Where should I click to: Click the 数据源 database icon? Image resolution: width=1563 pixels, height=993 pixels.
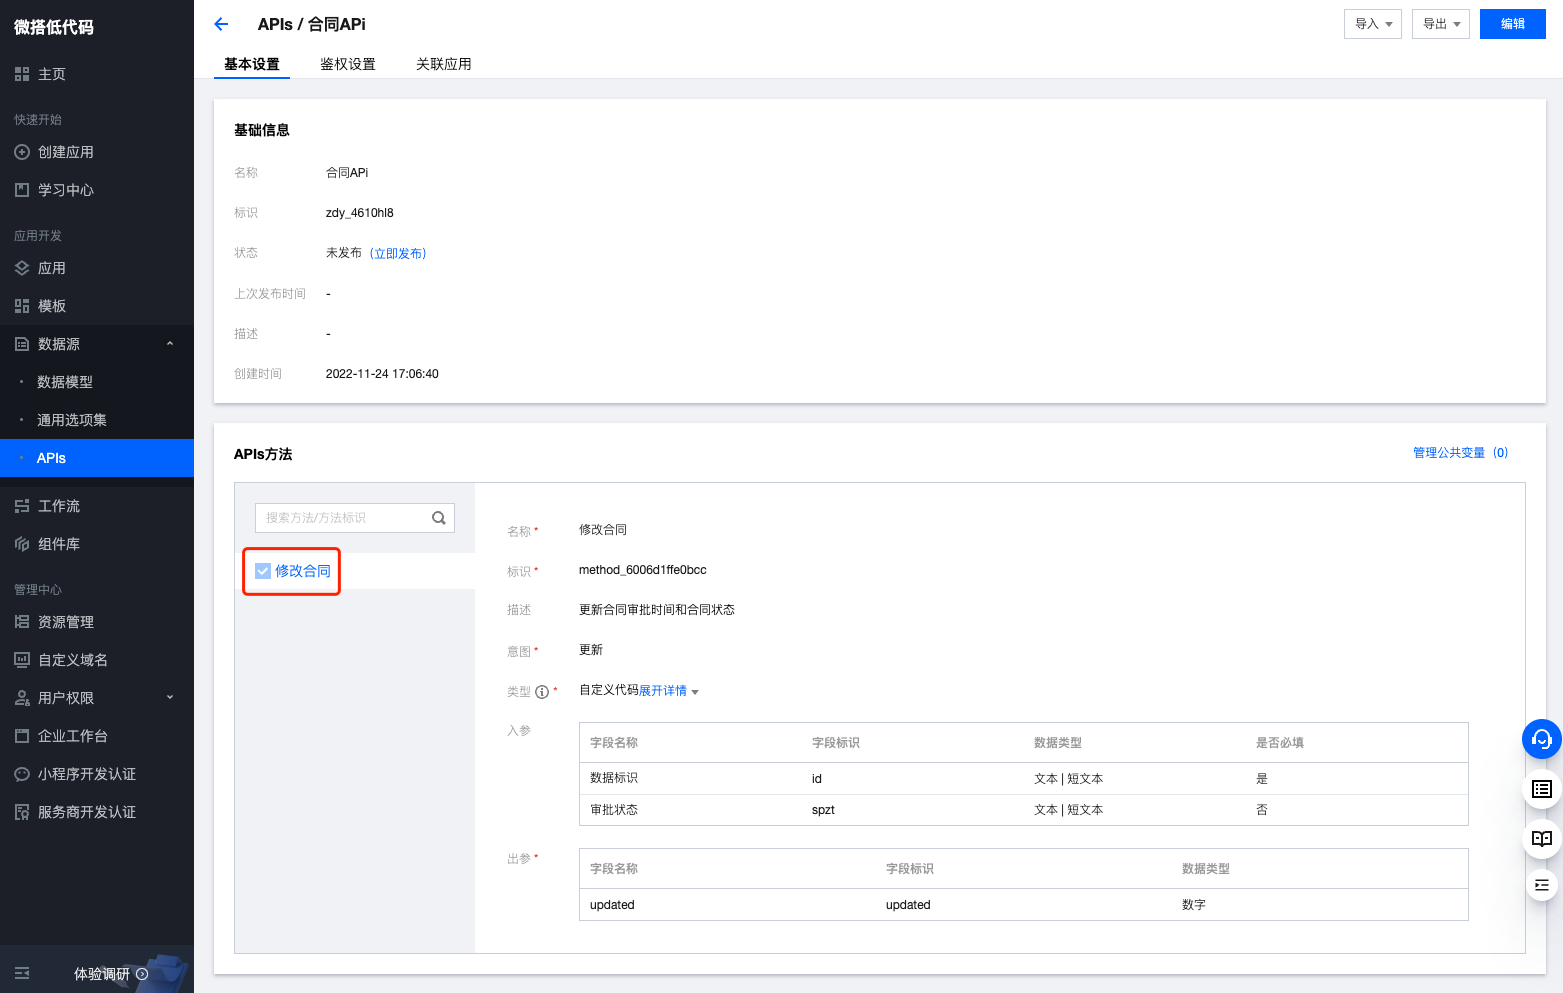tap(22, 344)
